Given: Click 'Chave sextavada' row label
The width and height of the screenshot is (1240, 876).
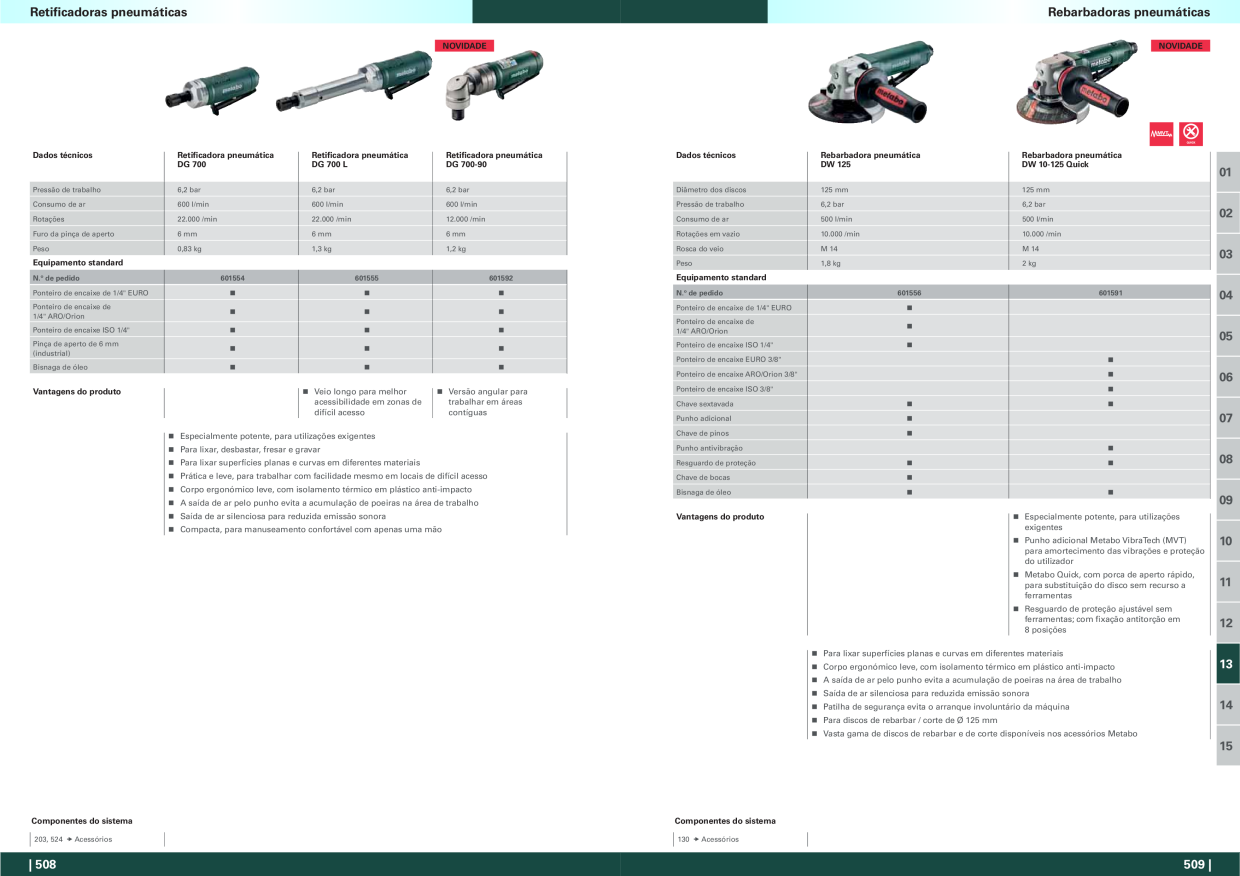Looking at the screenshot, I should pos(705,404).
